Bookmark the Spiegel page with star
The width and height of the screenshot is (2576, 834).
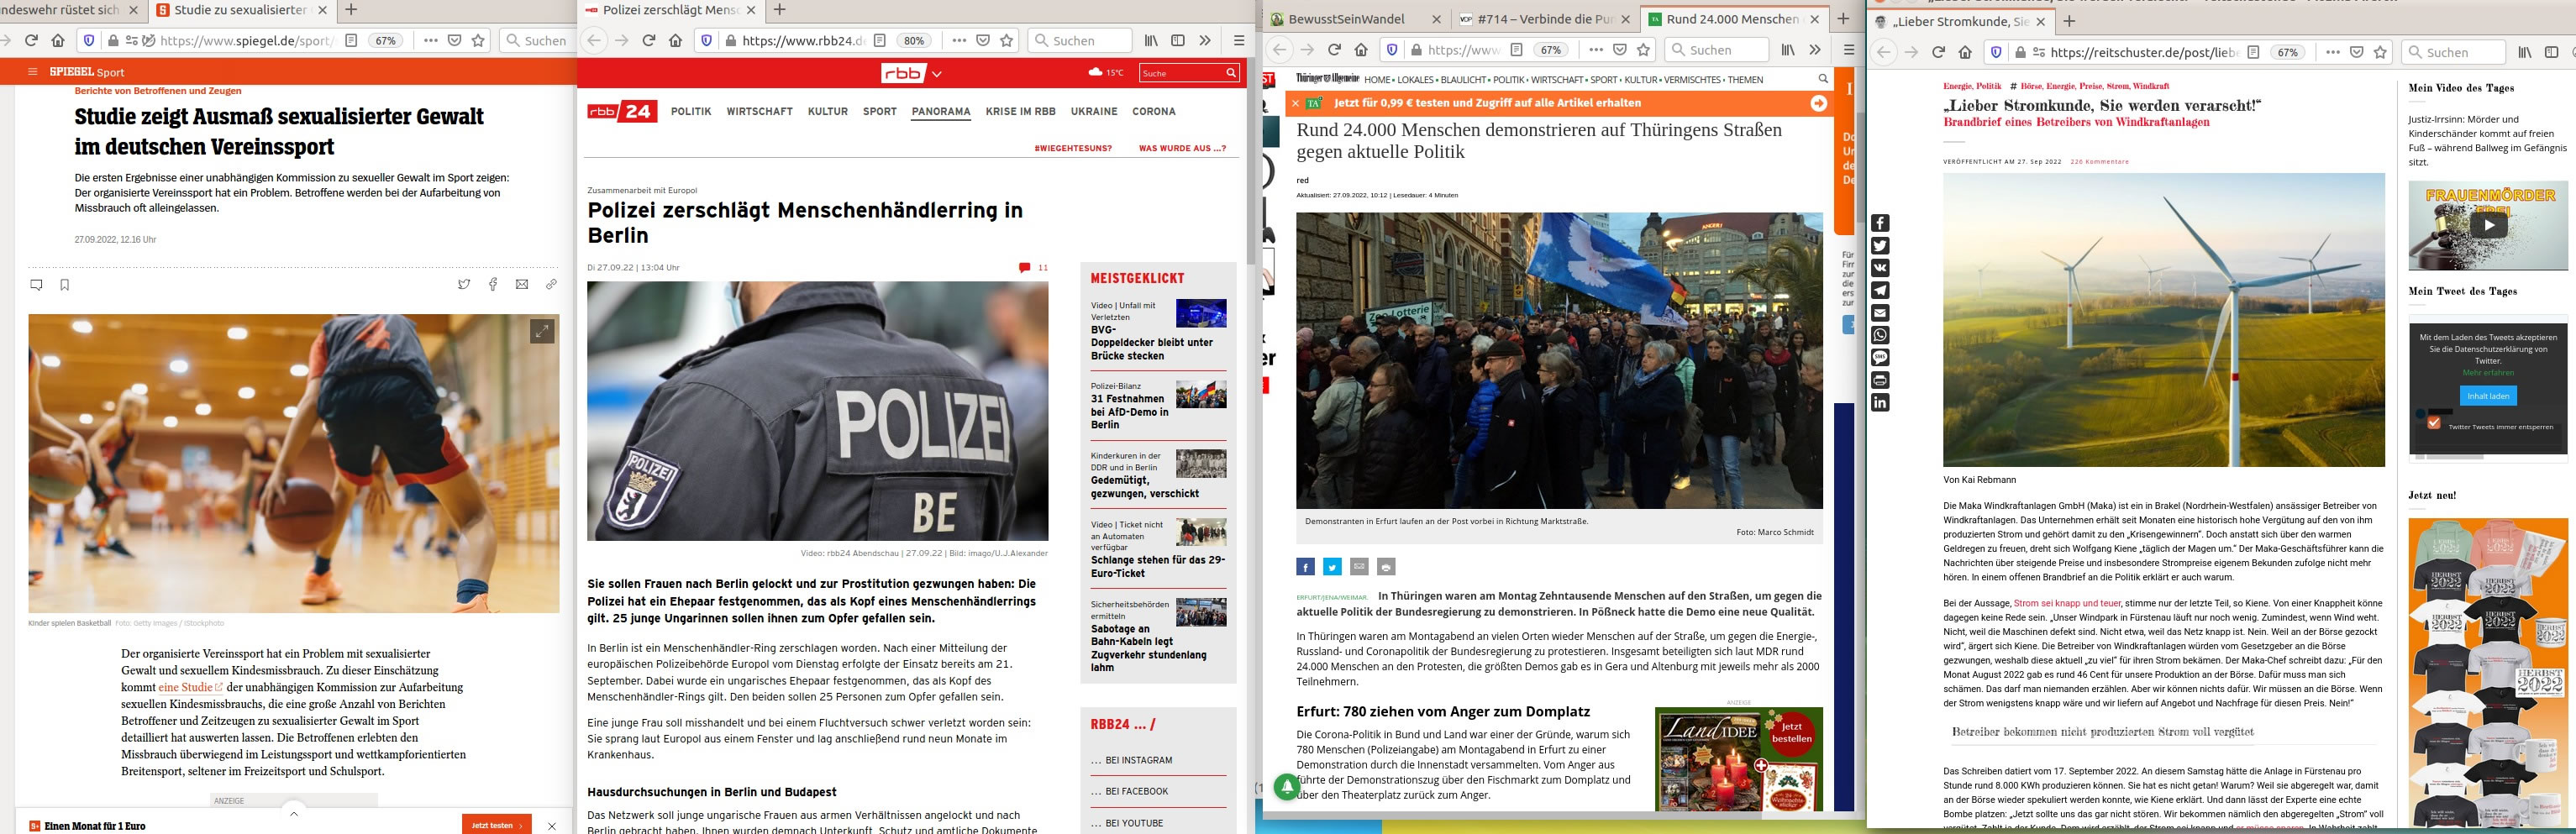(x=478, y=40)
